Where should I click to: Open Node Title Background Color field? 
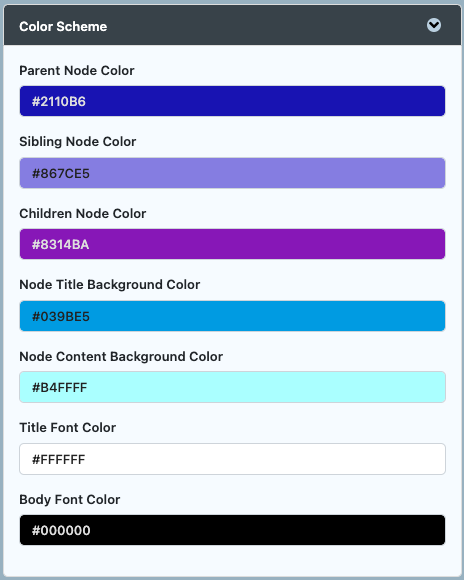tap(232, 316)
